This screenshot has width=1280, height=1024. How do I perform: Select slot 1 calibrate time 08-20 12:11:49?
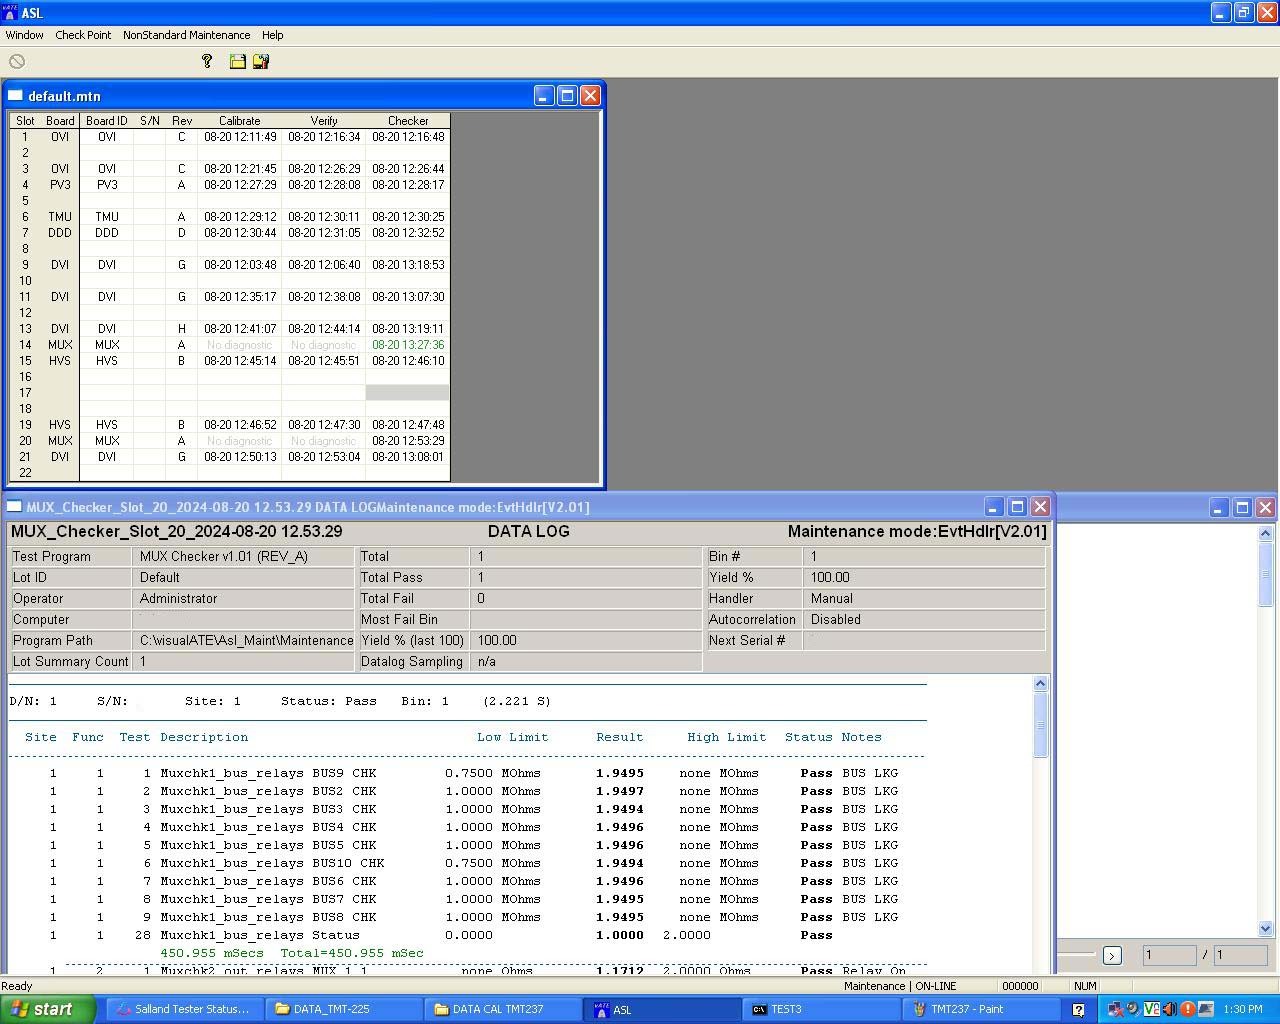(x=240, y=137)
